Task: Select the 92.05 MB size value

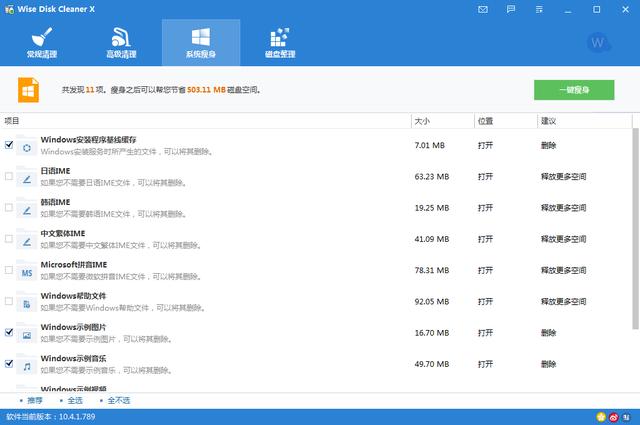Action: click(432, 301)
